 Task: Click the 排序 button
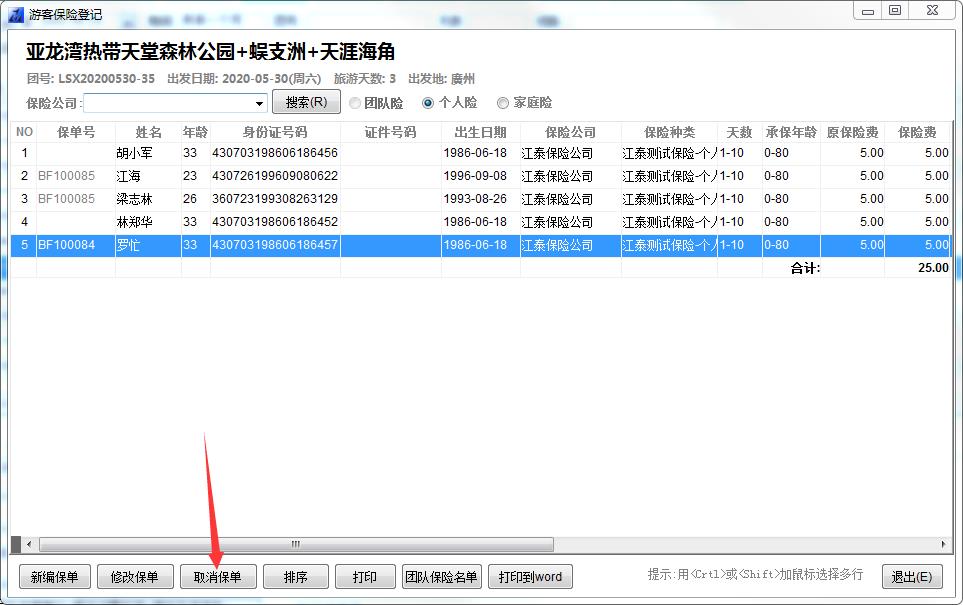coord(296,577)
